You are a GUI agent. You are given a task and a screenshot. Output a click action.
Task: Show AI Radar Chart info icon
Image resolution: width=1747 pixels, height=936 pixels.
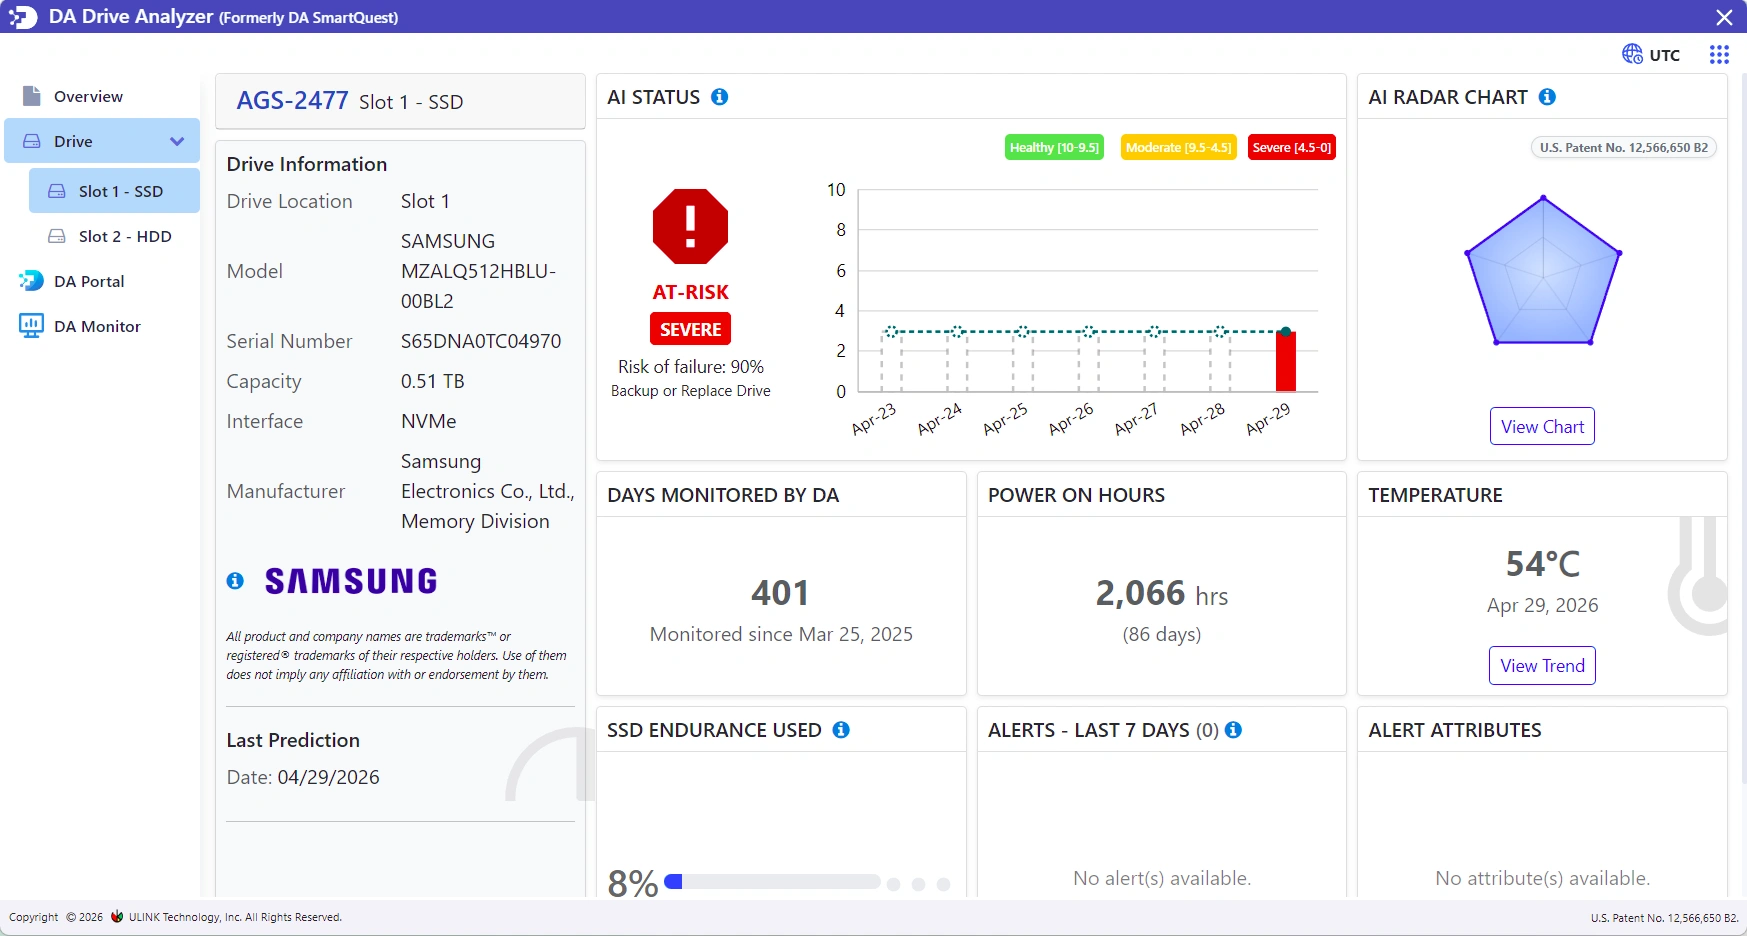[x=1547, y=97]
